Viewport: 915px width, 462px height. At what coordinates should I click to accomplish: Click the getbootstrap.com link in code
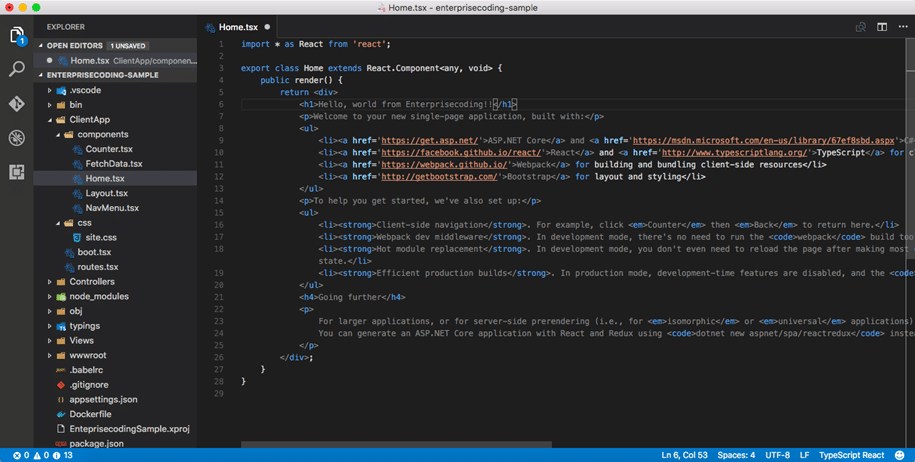[x=439, y=177]
